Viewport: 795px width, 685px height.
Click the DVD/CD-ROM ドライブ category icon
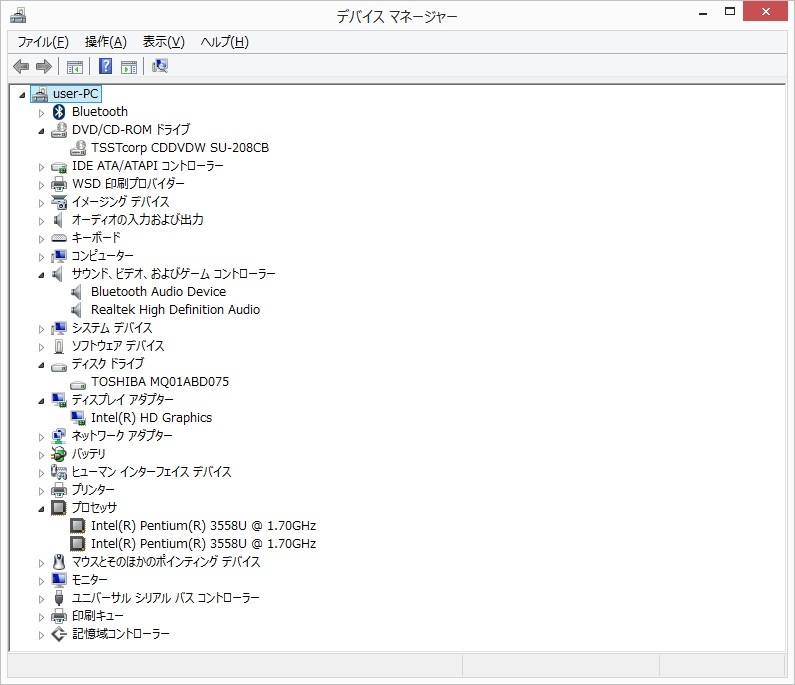tap(59, 130)
